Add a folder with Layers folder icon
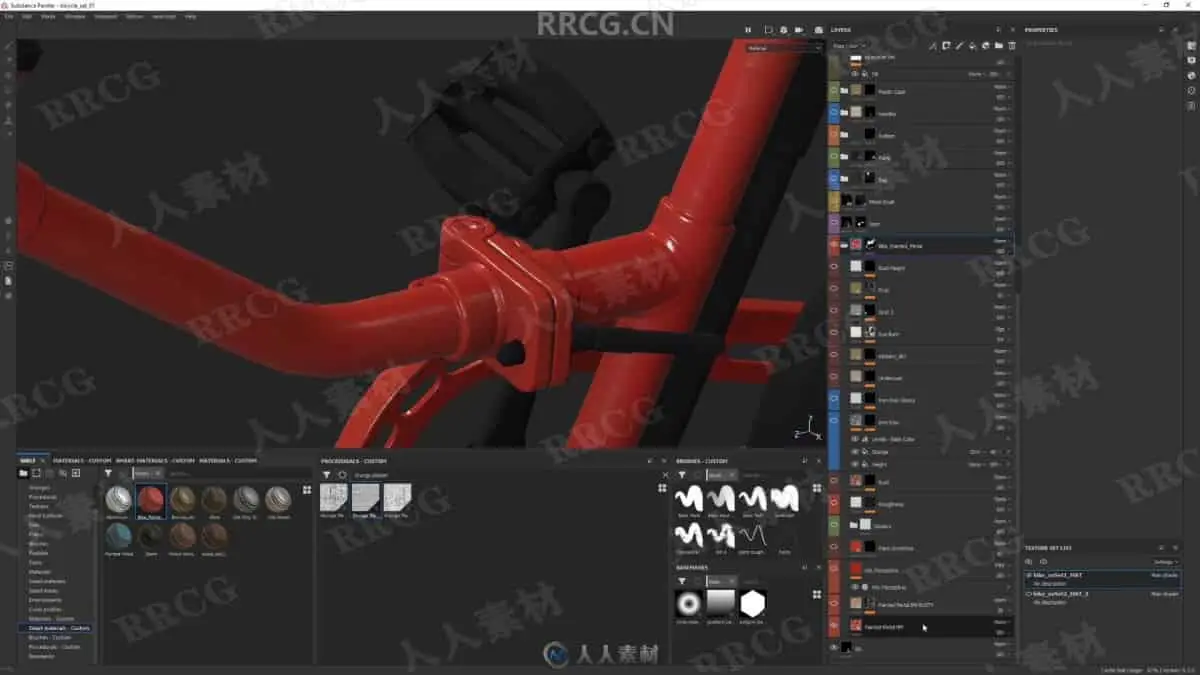The width and height of the screenshot is (1200, 675). (x=998, y=46)
